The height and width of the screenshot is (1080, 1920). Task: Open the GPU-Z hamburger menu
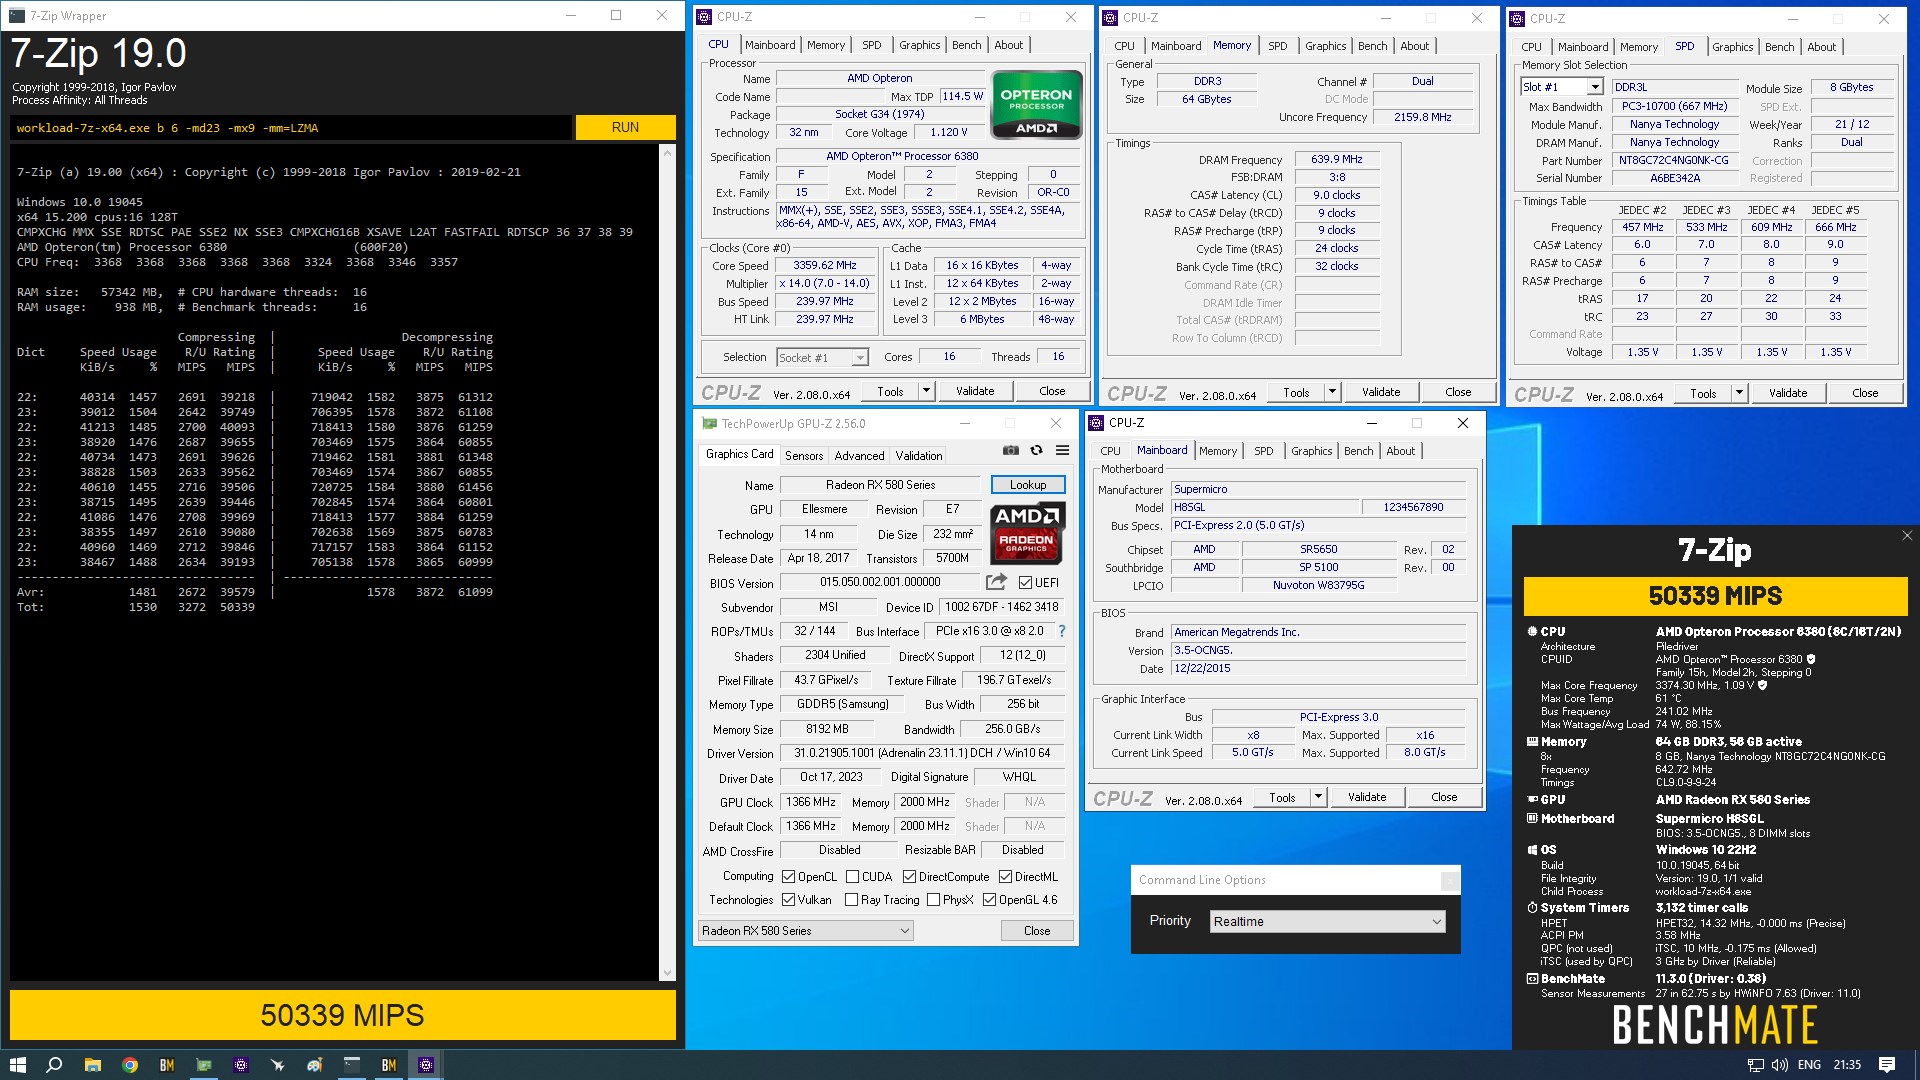pos(1062,451)
